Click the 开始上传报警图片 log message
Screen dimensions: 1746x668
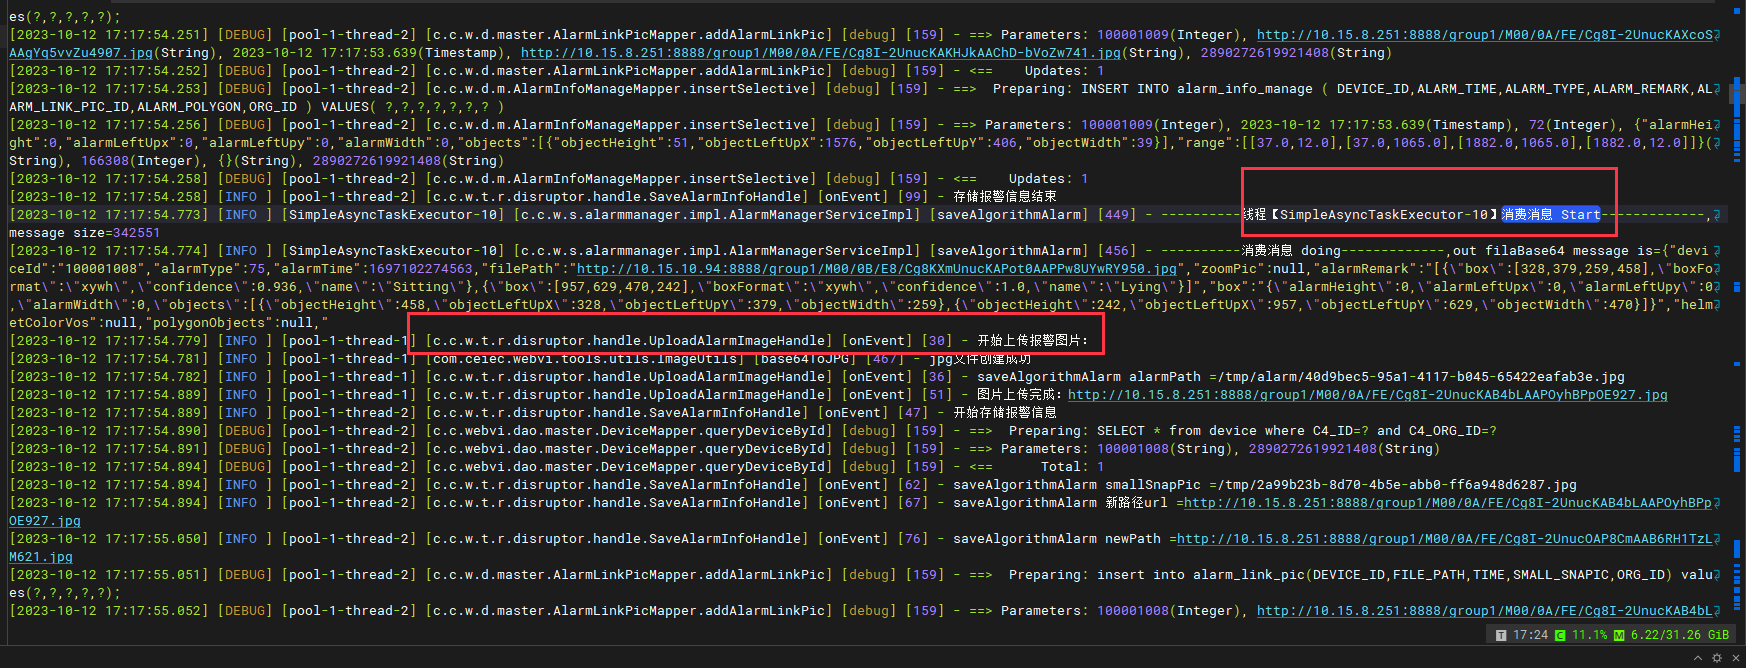click(x=1032, y=341)
